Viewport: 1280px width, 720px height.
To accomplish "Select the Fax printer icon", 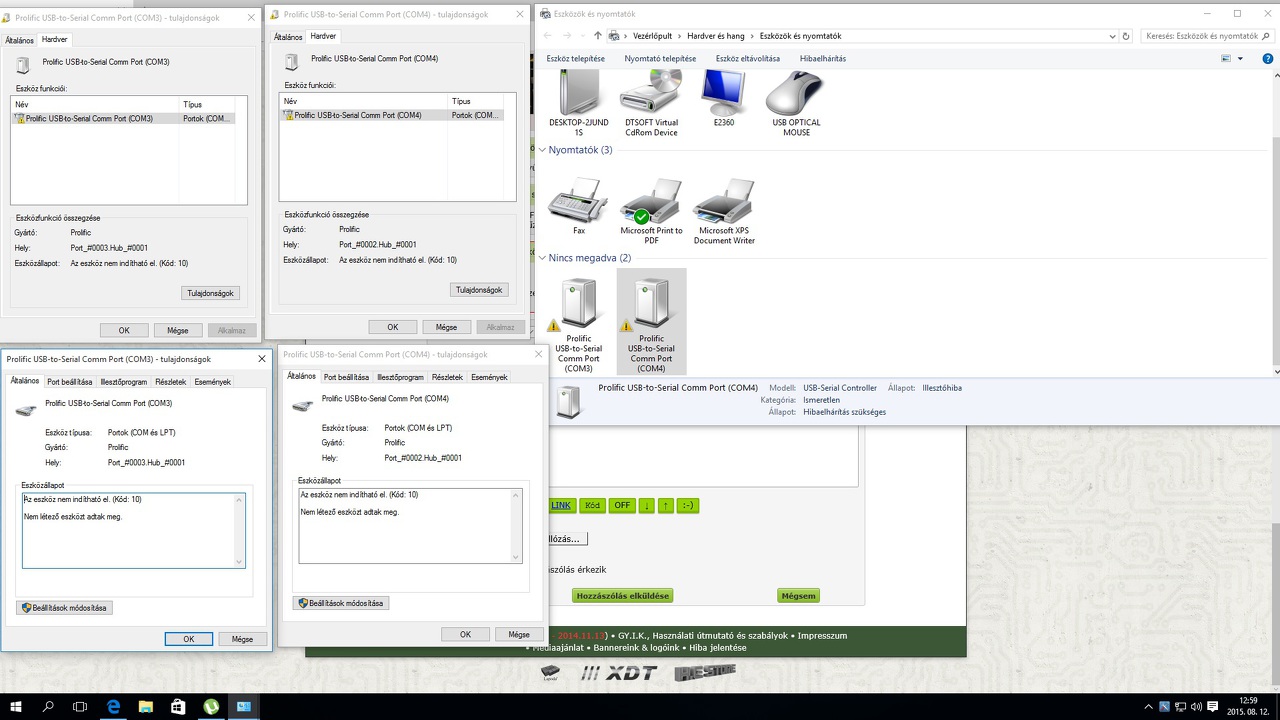I will [x=579, y=207].
